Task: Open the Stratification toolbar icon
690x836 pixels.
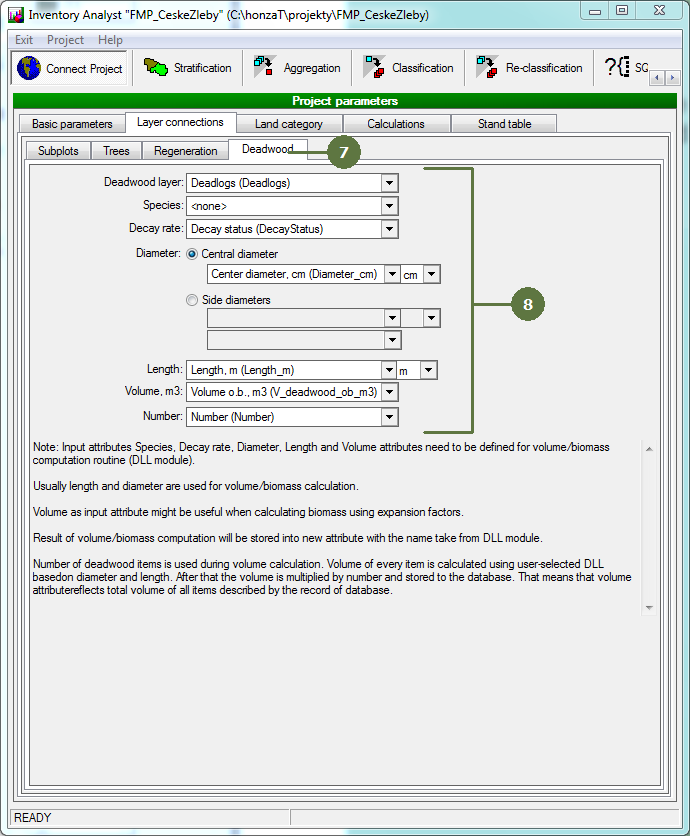Action: pos(156,68)
